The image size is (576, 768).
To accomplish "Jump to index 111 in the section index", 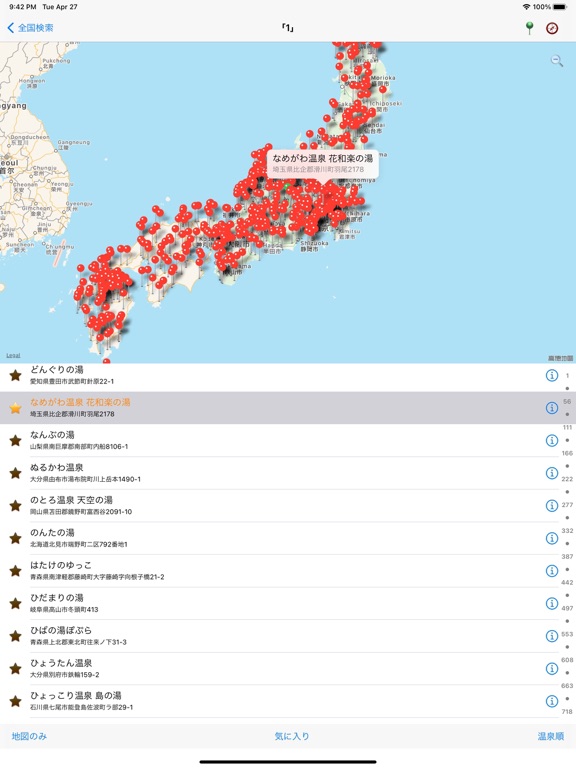I will 567,428.
